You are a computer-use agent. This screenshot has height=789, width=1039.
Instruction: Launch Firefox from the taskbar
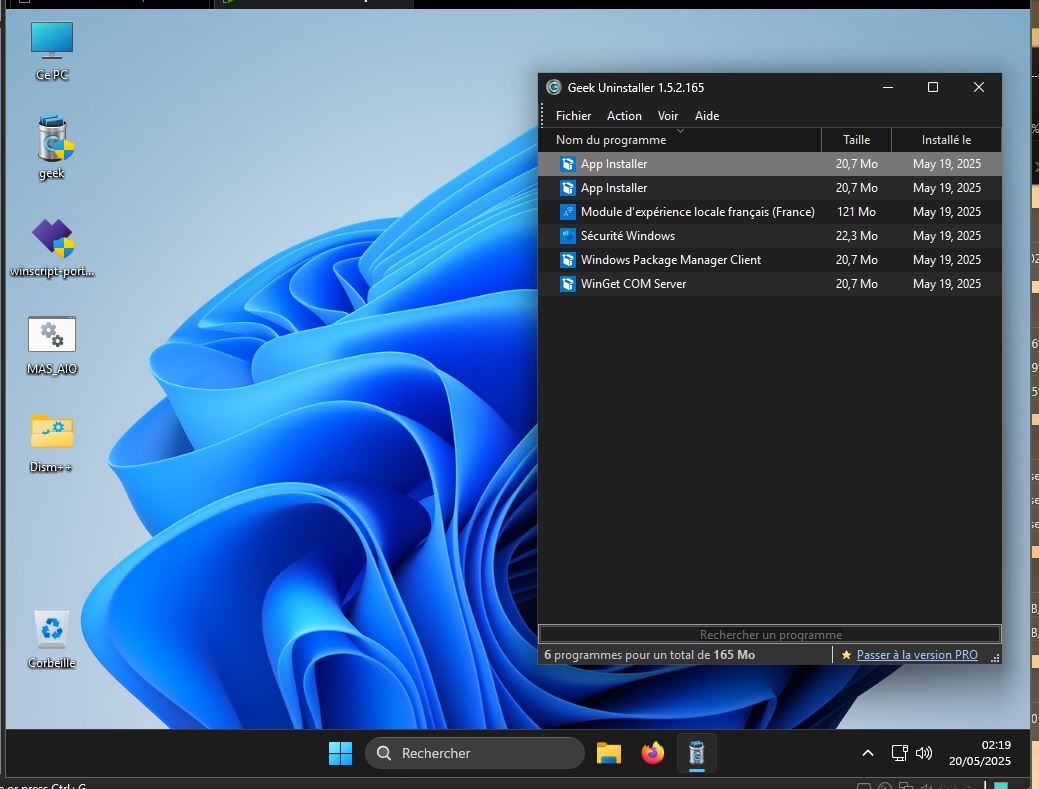click(x=653, y=753)
